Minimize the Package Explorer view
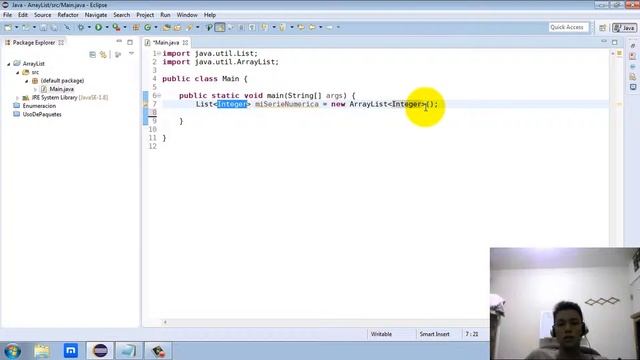 119,42
